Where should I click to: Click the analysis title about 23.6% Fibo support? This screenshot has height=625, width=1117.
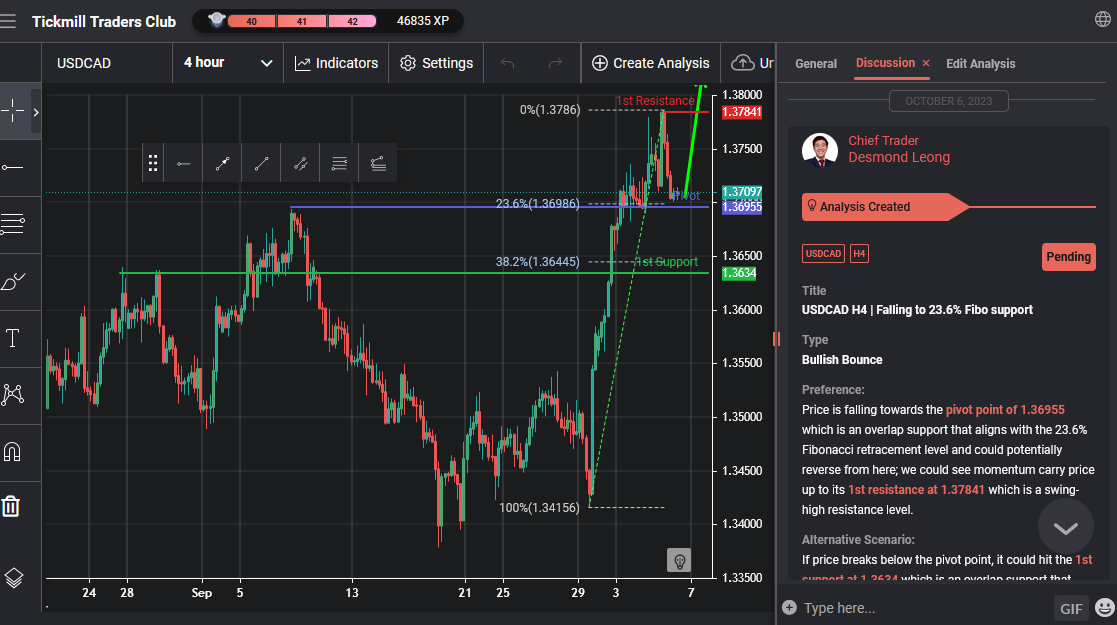(917, 310)
